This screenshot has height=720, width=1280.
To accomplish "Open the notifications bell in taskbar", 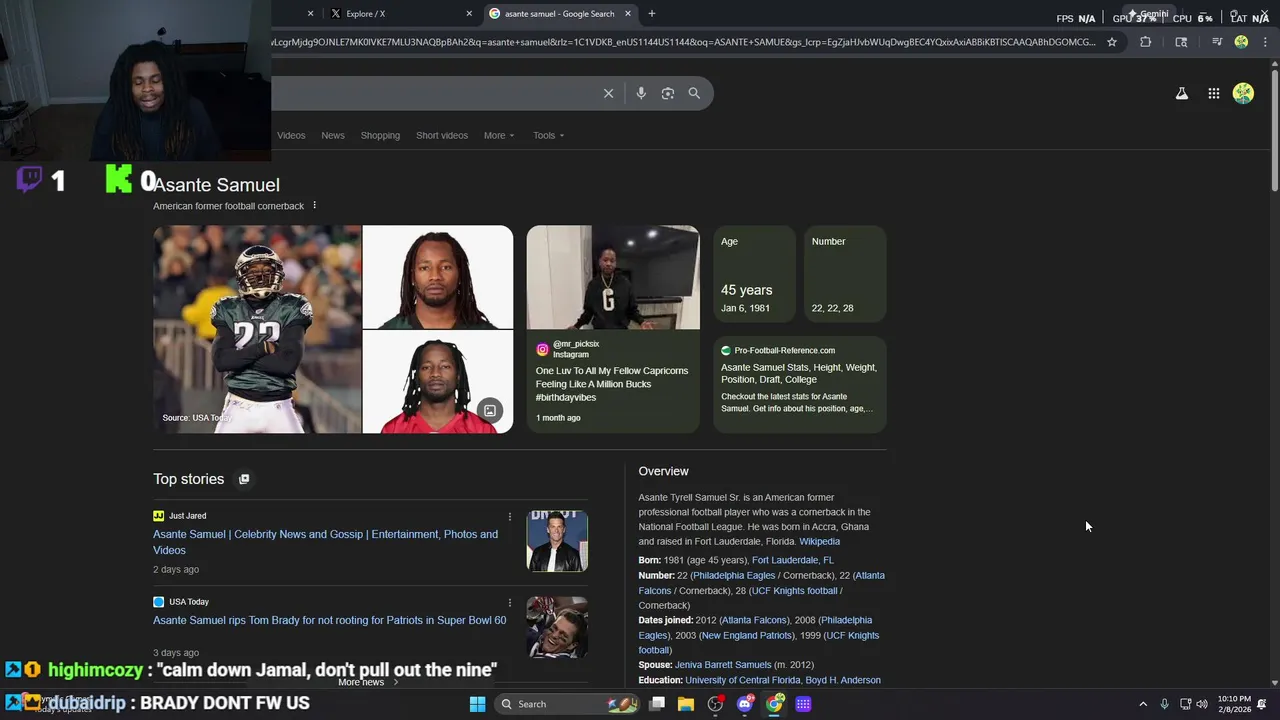I will pyautogui.click(x=1262, y=704).
